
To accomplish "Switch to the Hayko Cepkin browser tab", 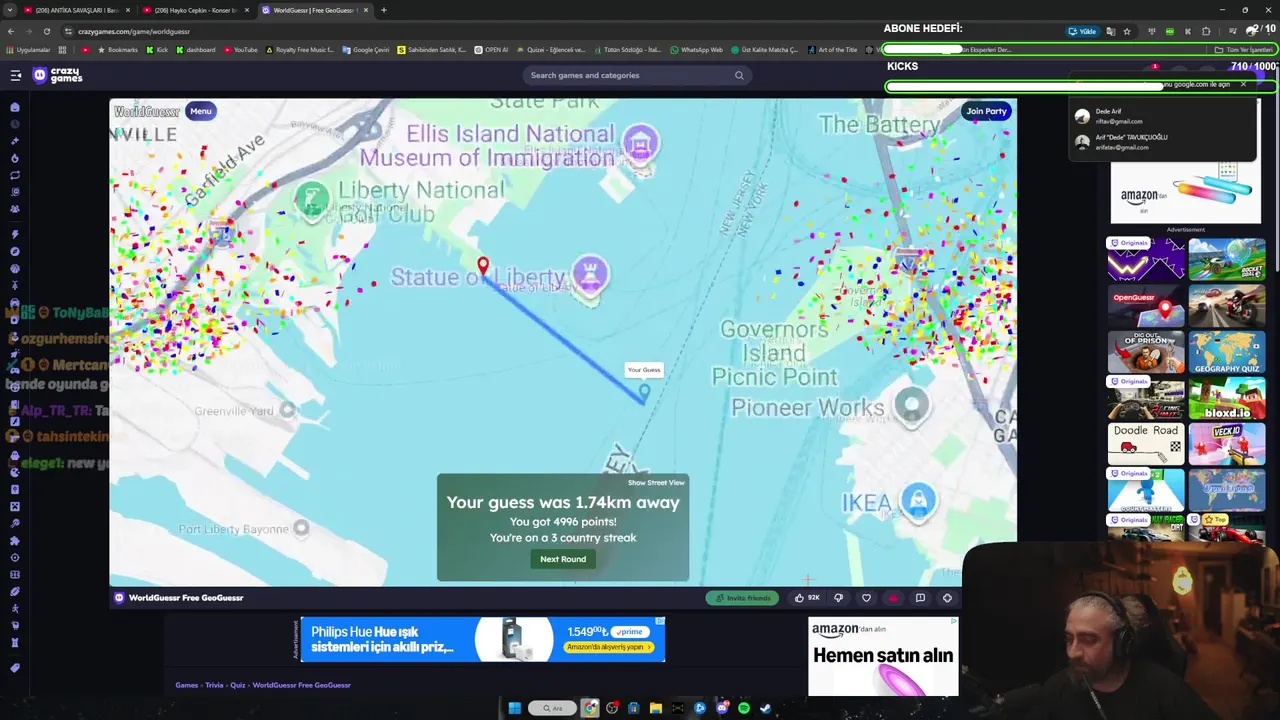I will point(197,10).
